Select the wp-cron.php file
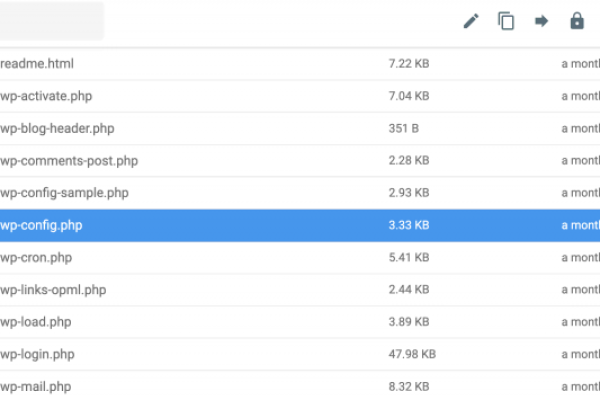This screenshot has height=400, width=600. coord(37,257)
